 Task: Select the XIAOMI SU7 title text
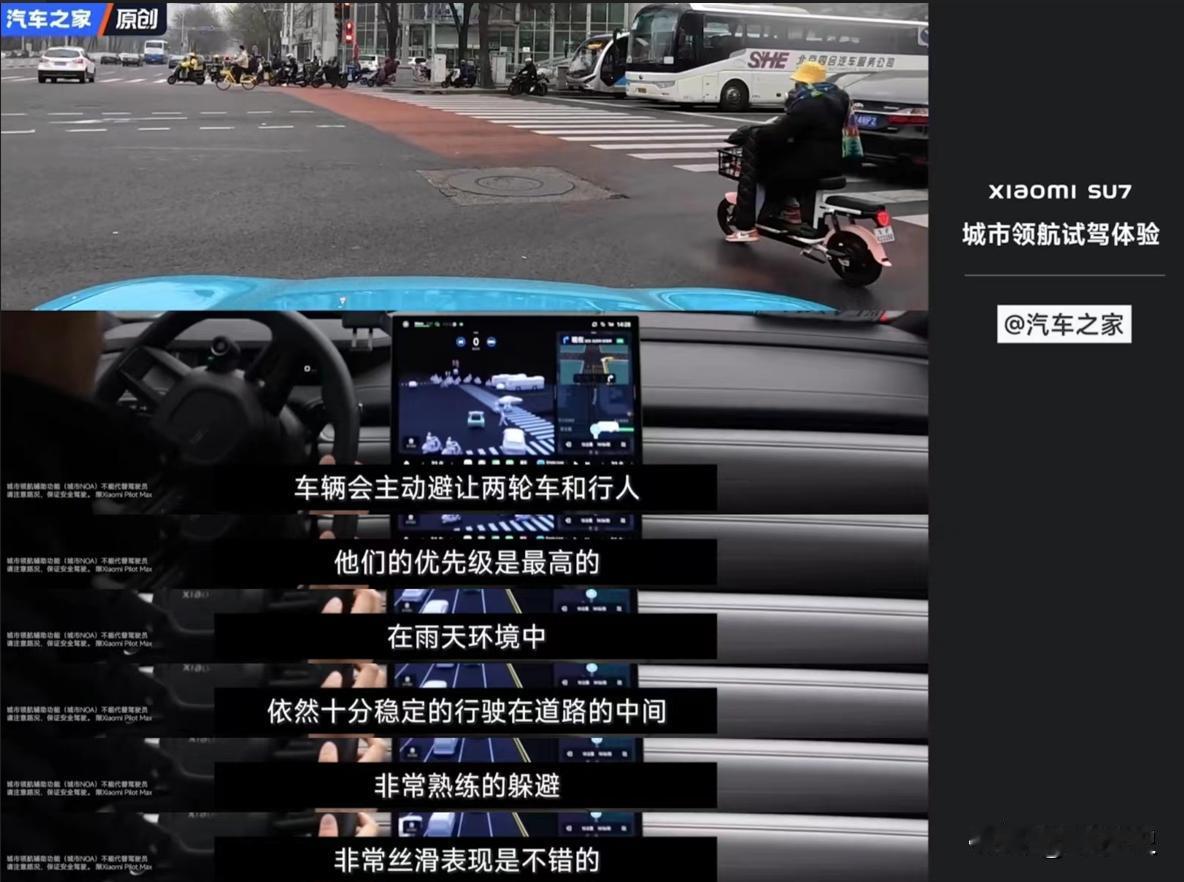1060,192
